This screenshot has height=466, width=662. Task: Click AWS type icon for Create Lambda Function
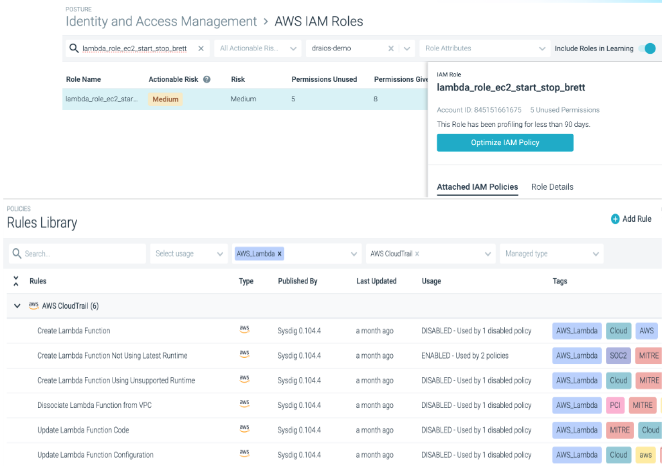tap(244, 330)
